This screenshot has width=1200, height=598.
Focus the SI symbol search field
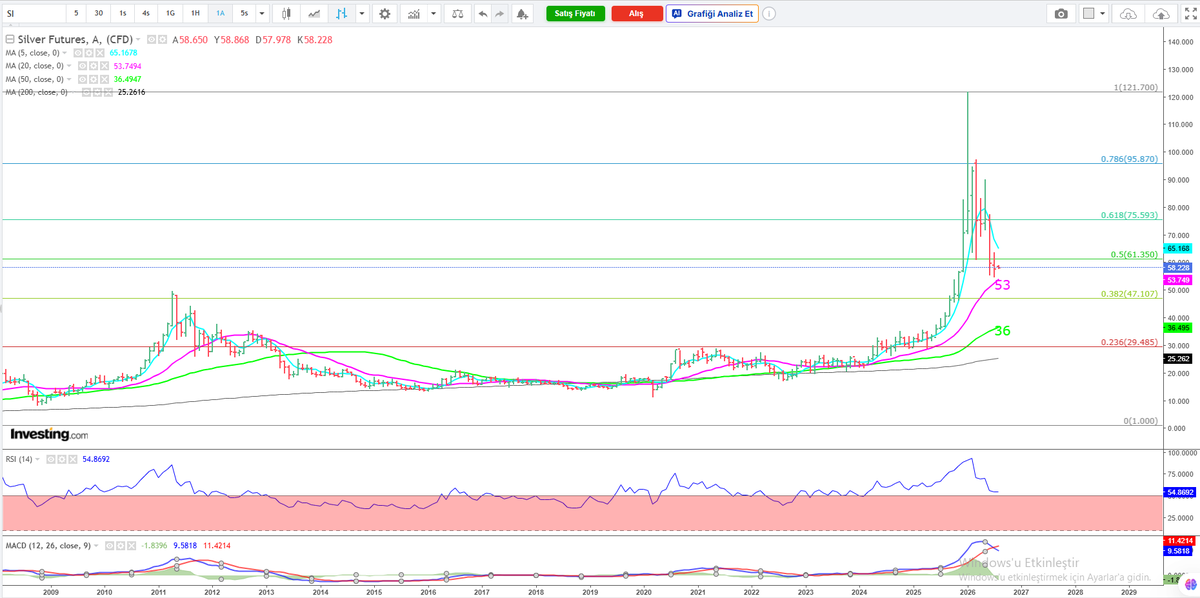click(x=33, y=14)
